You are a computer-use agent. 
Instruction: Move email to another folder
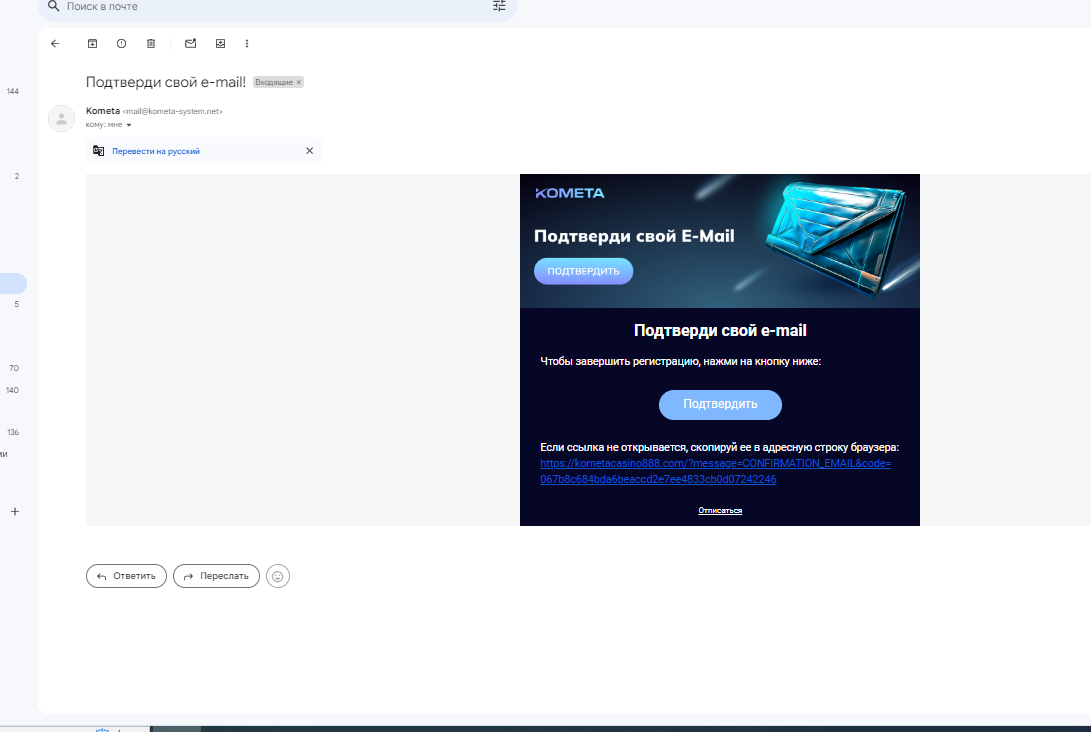pos(221,44)
